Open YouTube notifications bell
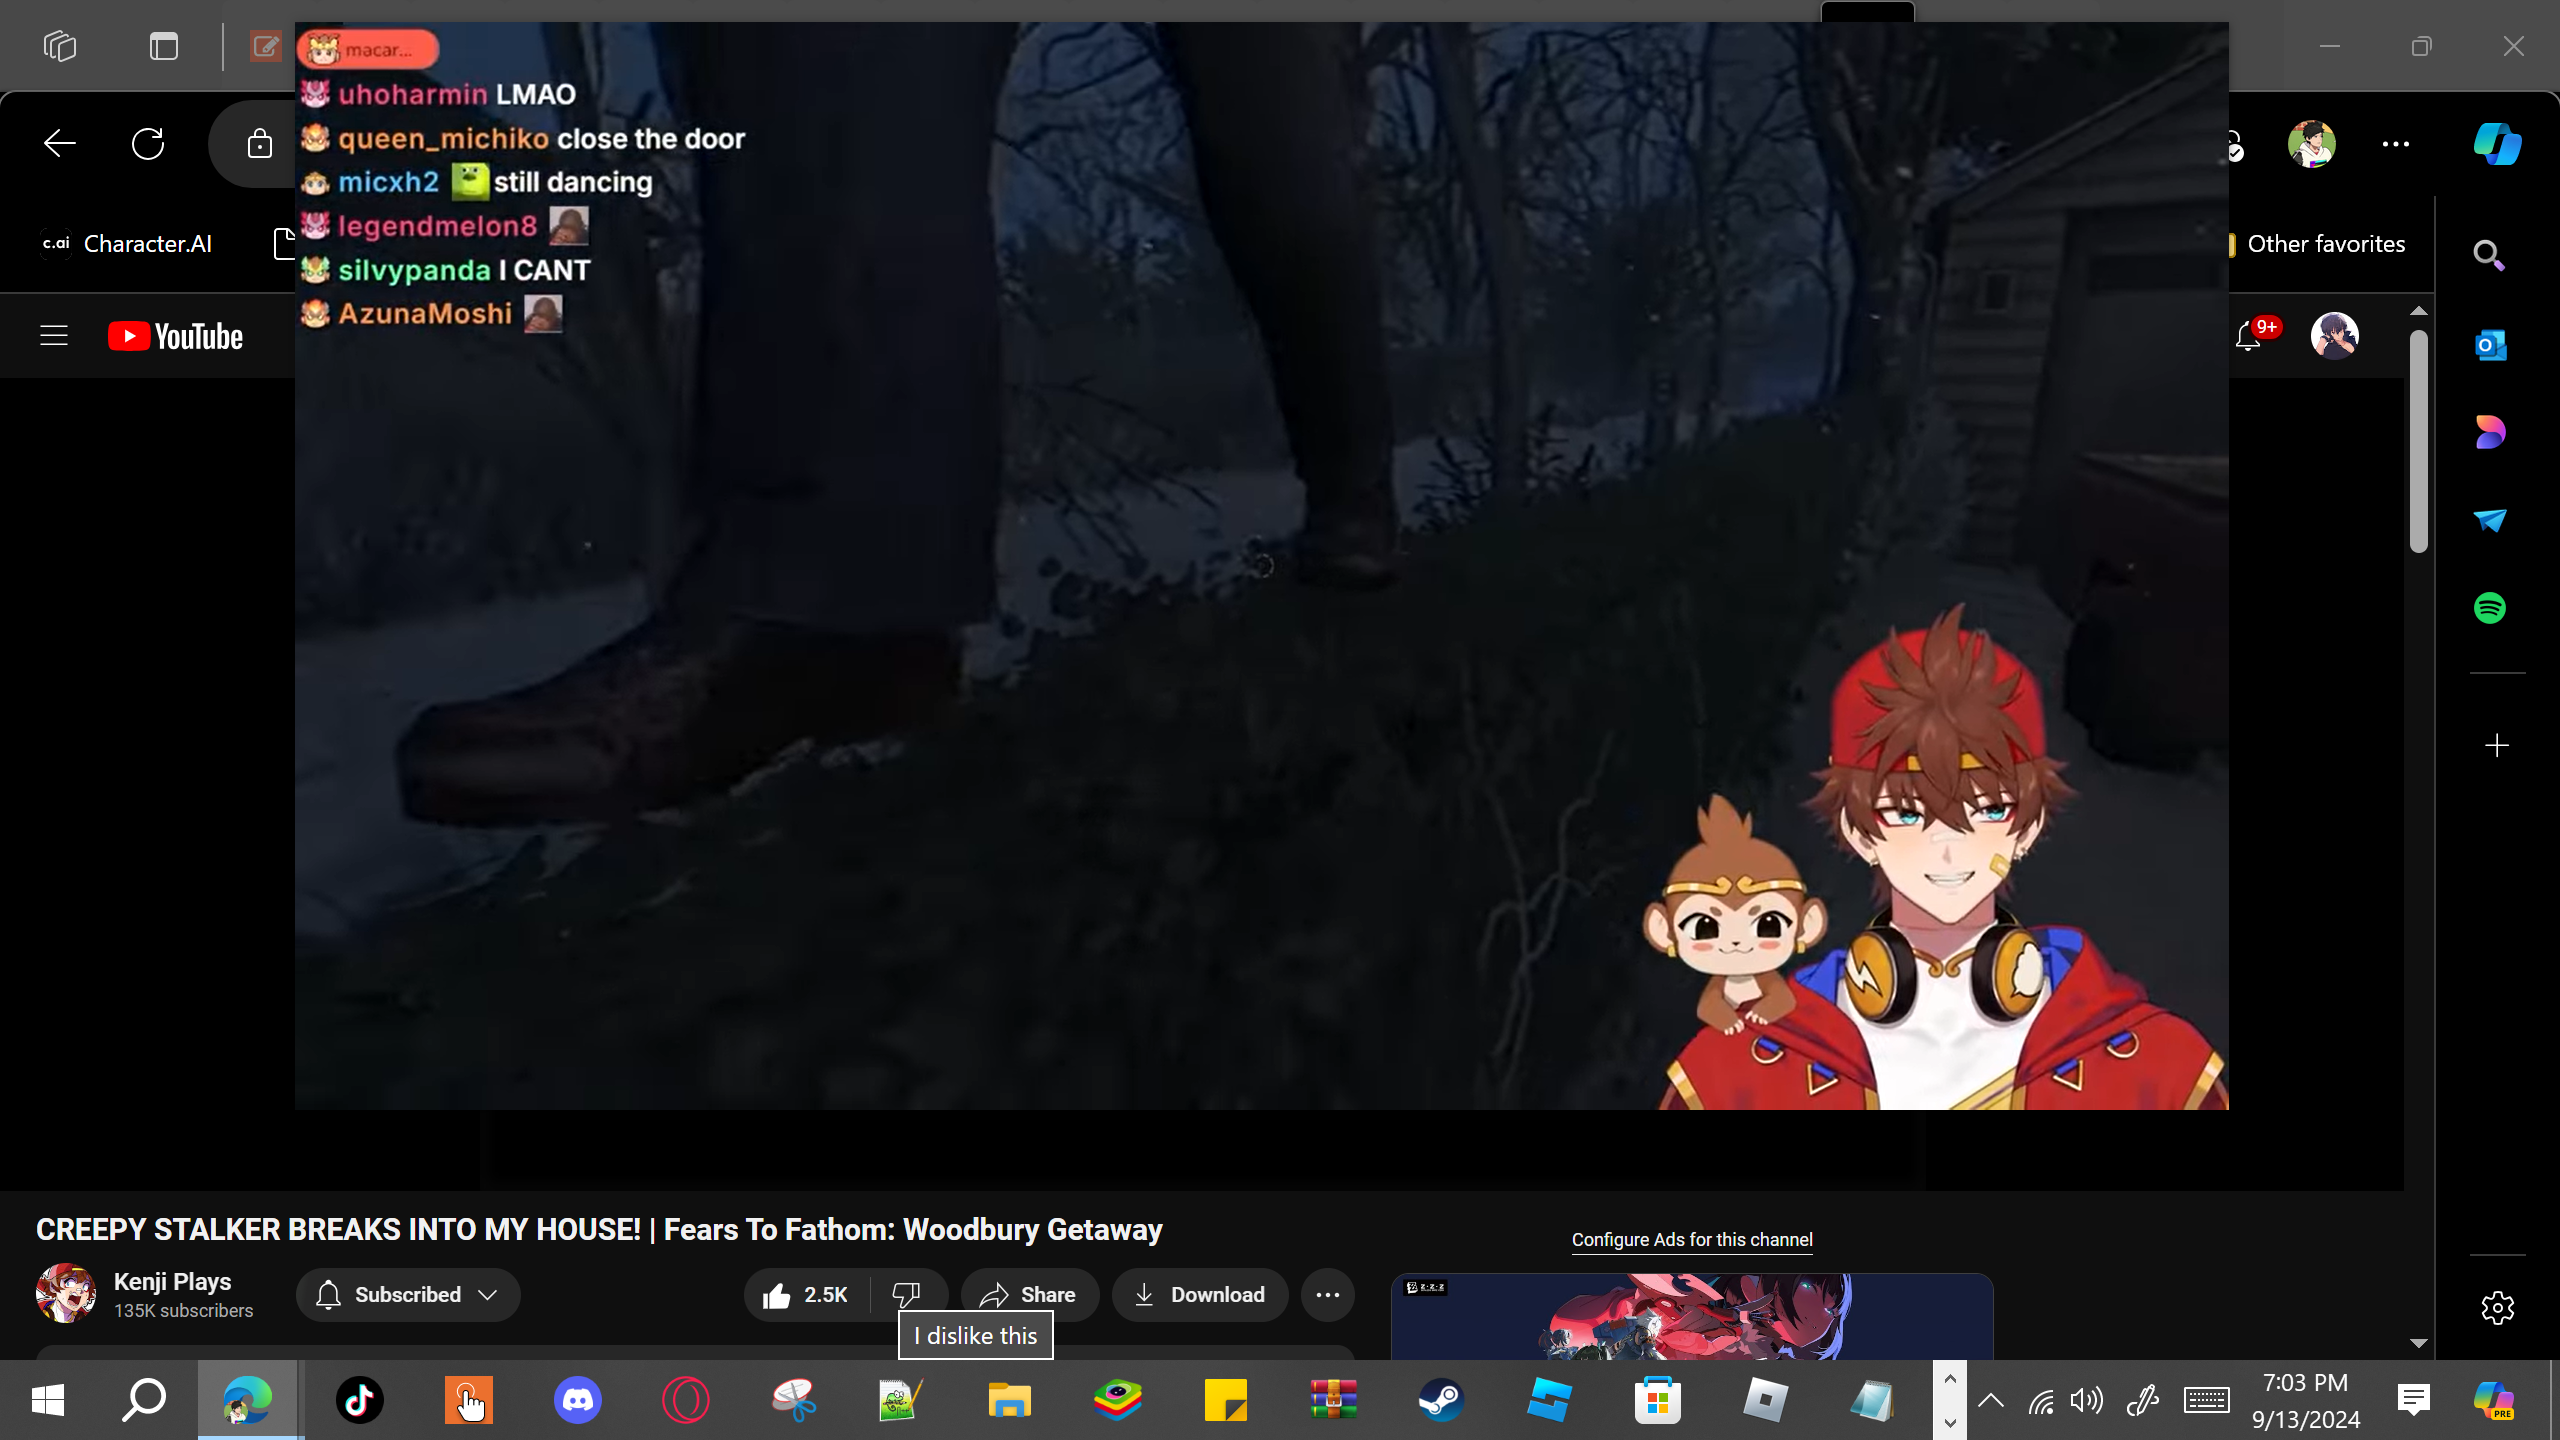 pos(2248,336)
